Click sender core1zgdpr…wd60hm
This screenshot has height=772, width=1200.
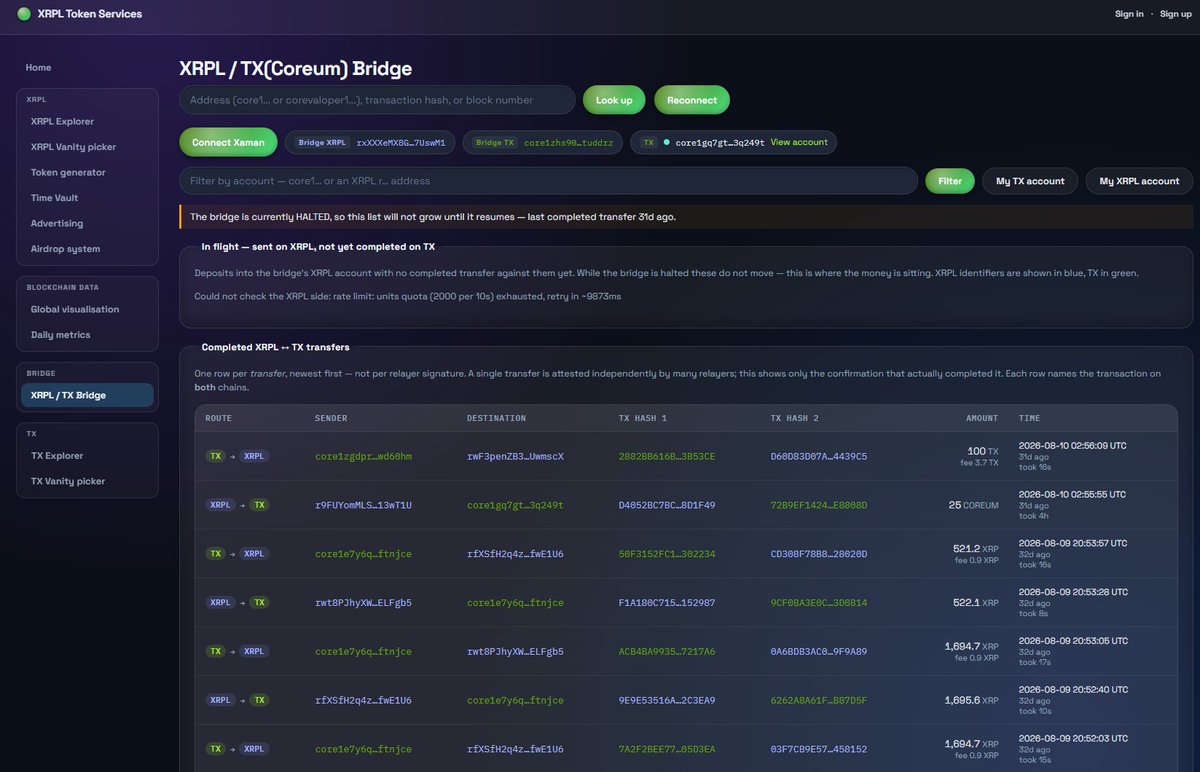tap(363, 457)
